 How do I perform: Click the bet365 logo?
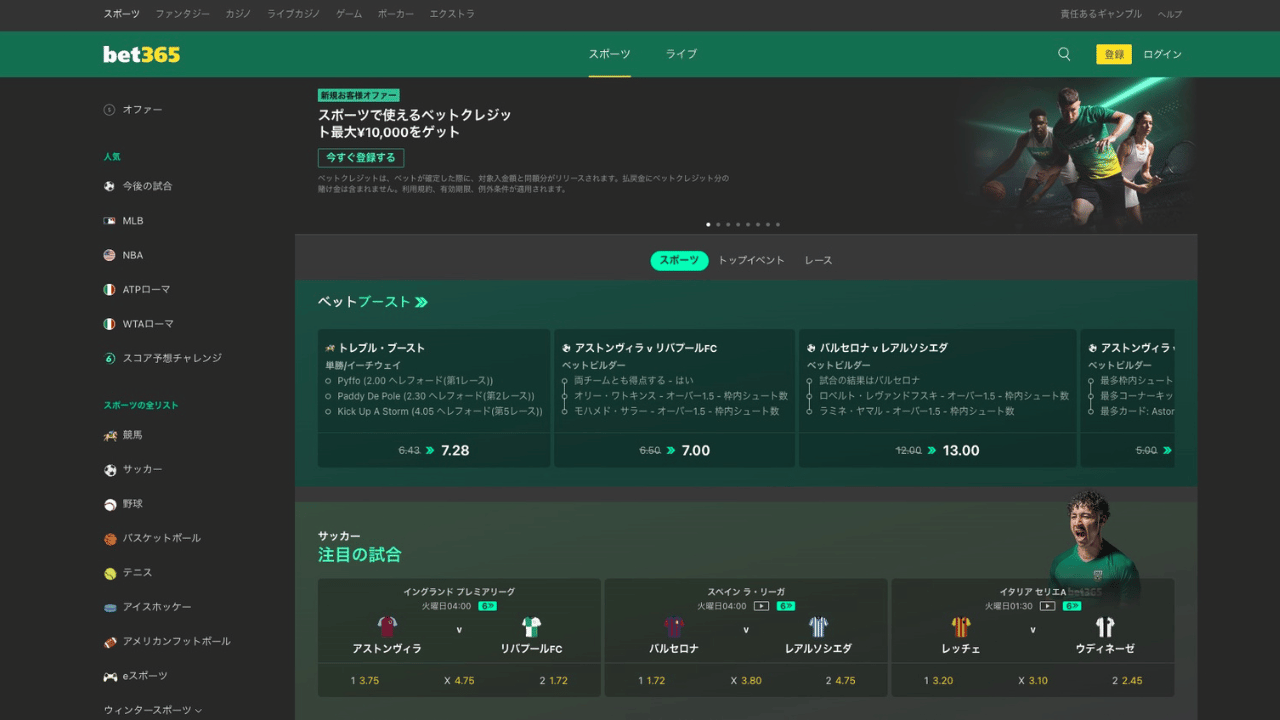[142, 54]
